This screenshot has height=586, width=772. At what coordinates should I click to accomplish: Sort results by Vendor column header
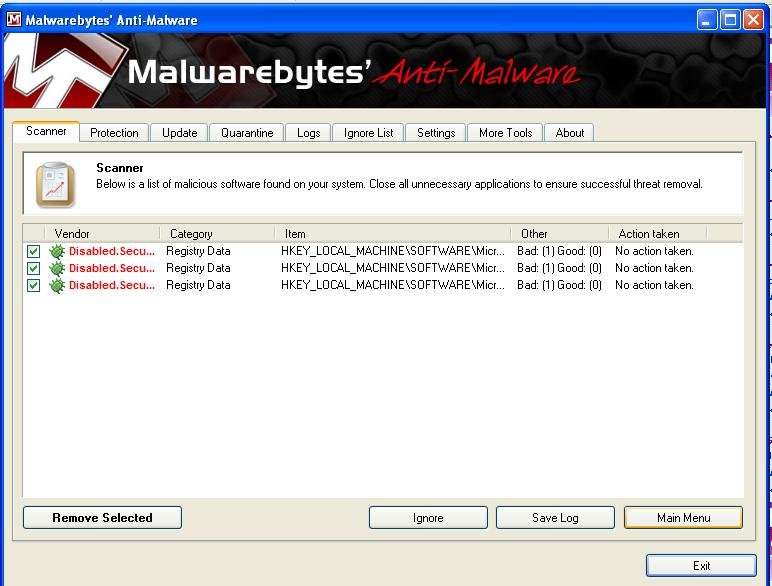tap(102, 233)
